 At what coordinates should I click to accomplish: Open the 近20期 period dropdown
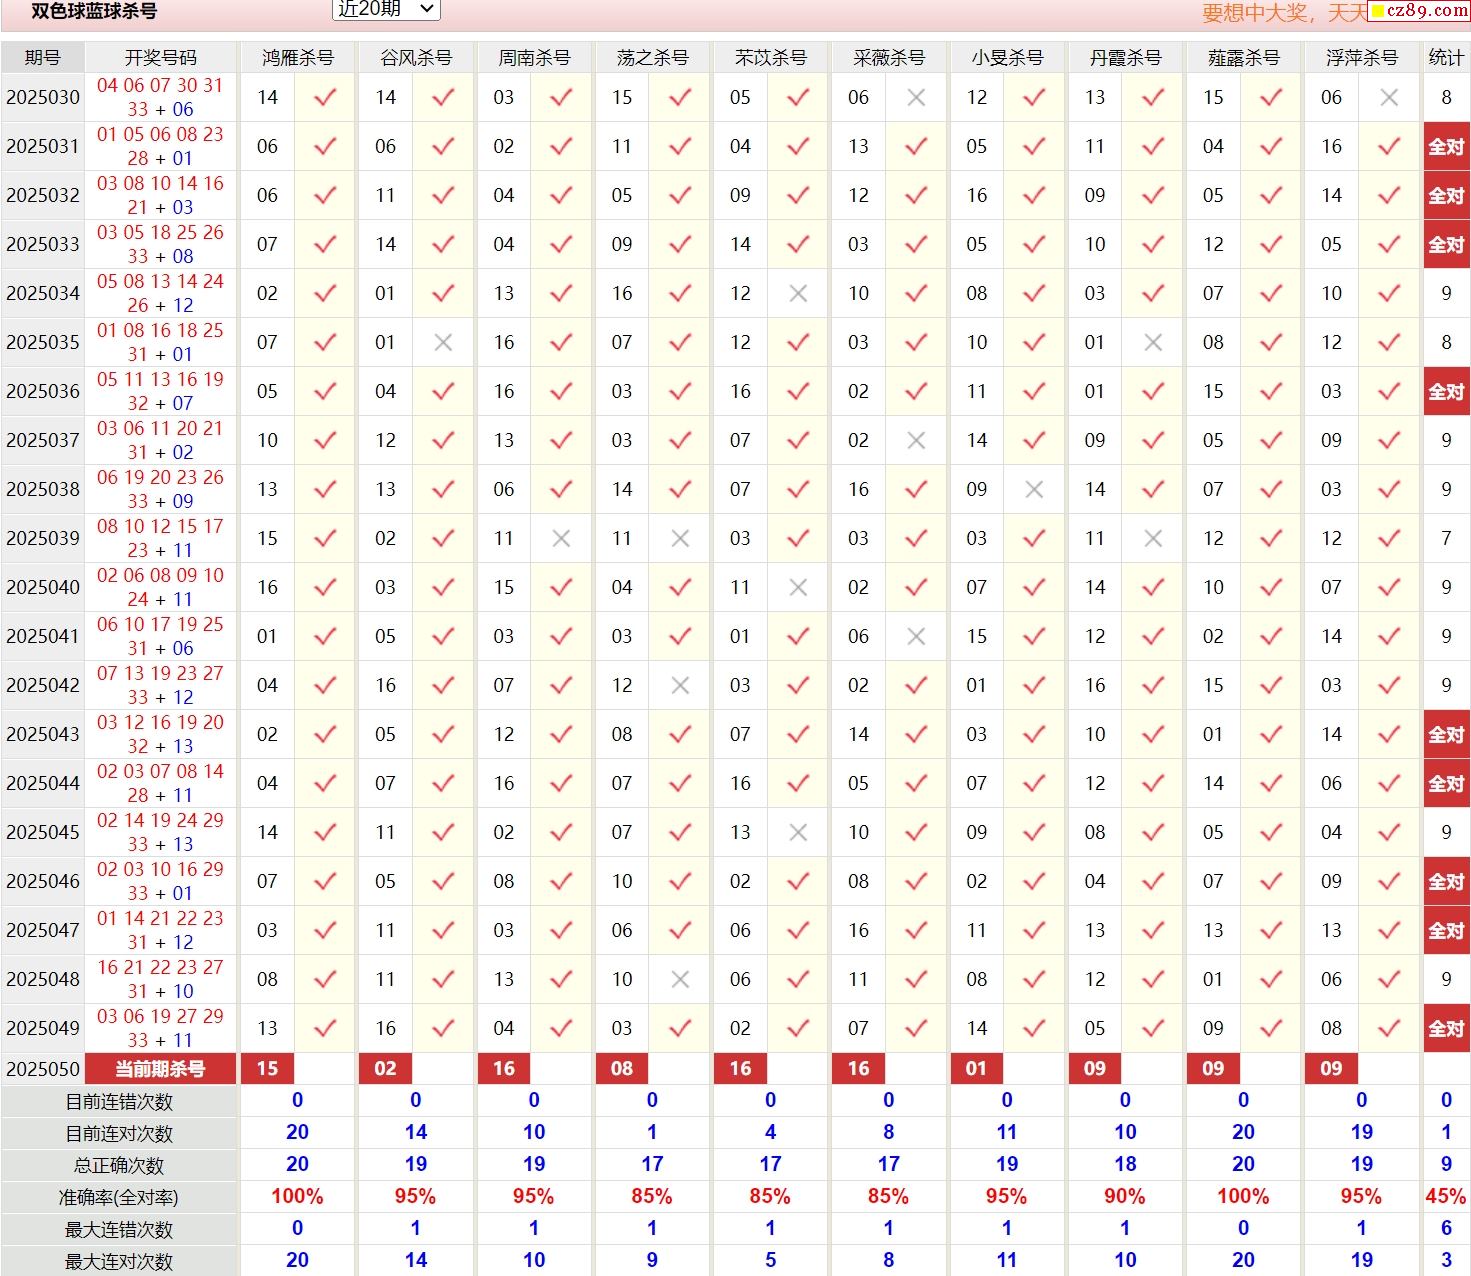pyautogui.click(x=385, y=9)
